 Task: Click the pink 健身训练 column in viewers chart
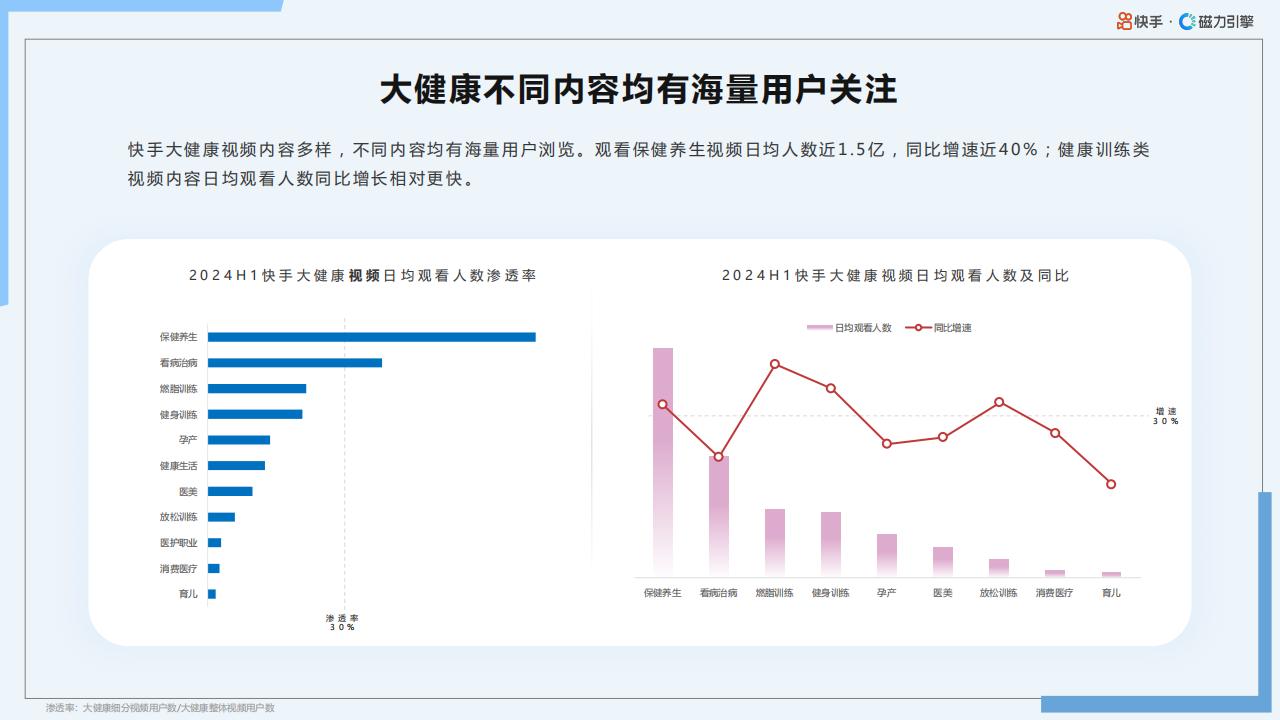(x=831, y=545)
